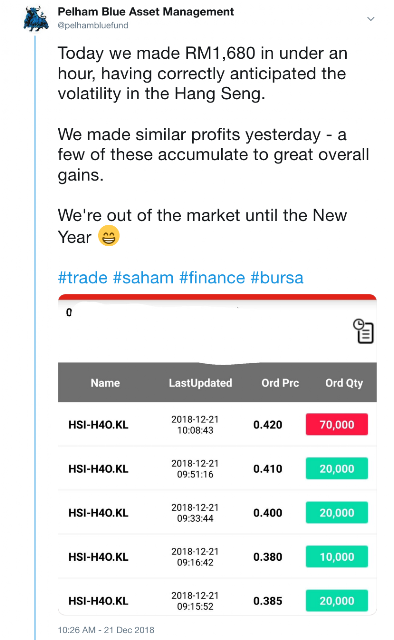Viewport: 394px width, 640px height.
Task: Sort by the Name column header
Action: [x=105, y=383]
